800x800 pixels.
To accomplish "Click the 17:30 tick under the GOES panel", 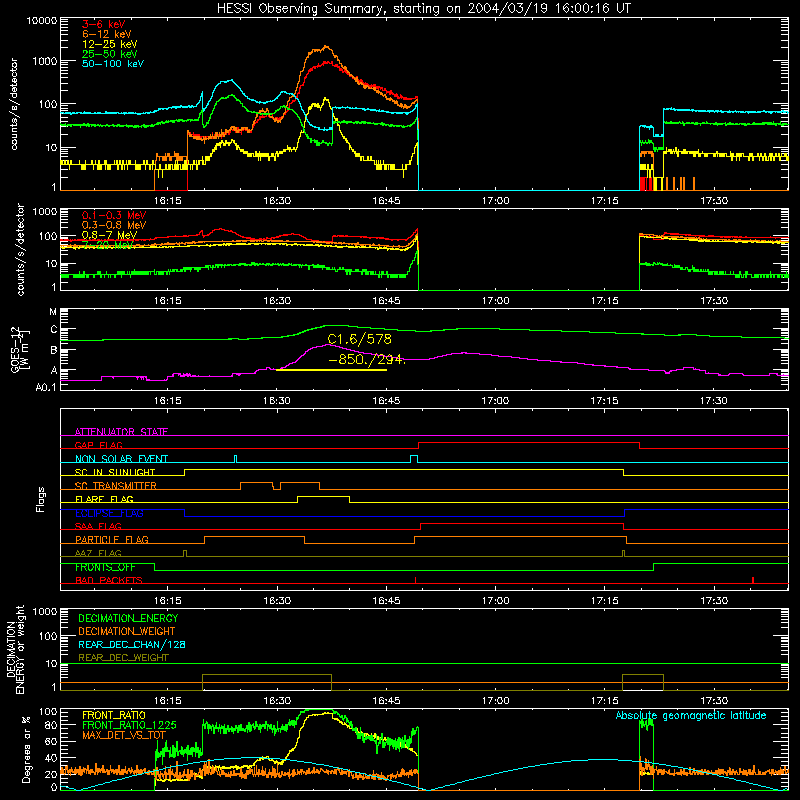I will point(714,401).
